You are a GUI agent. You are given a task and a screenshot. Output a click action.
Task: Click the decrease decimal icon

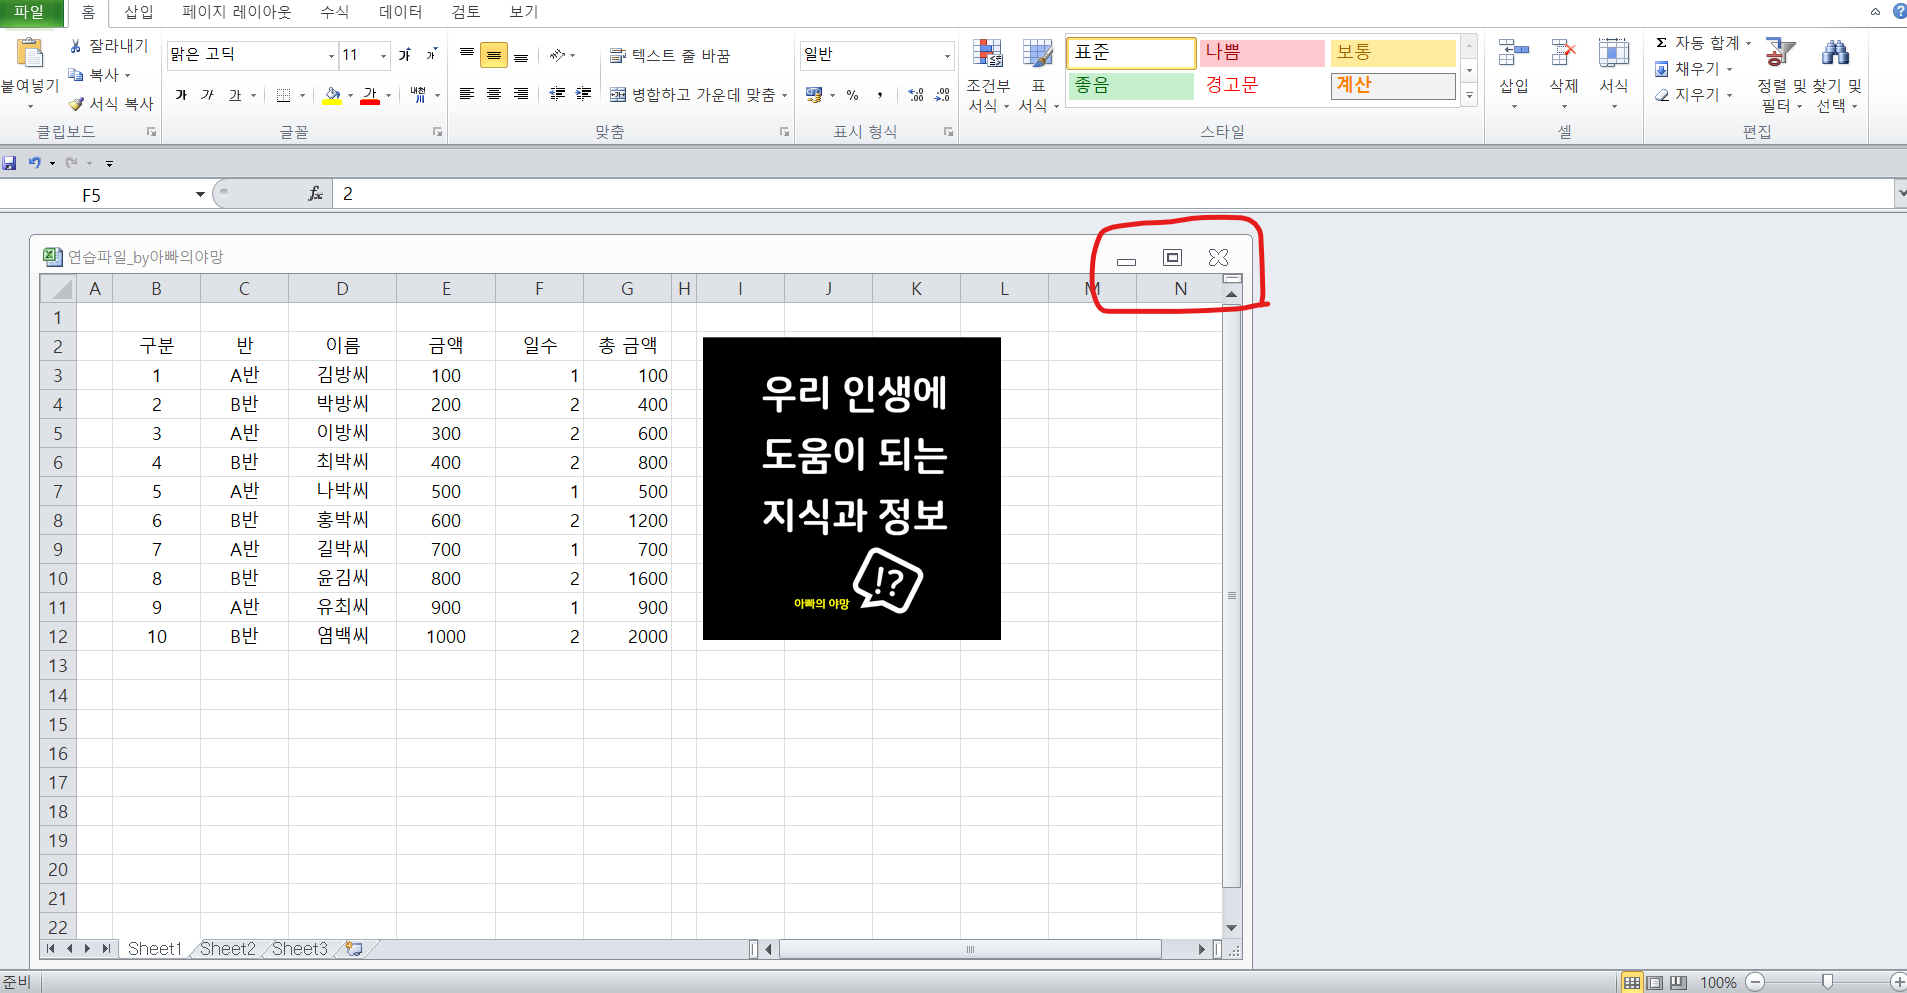[942, 95]
